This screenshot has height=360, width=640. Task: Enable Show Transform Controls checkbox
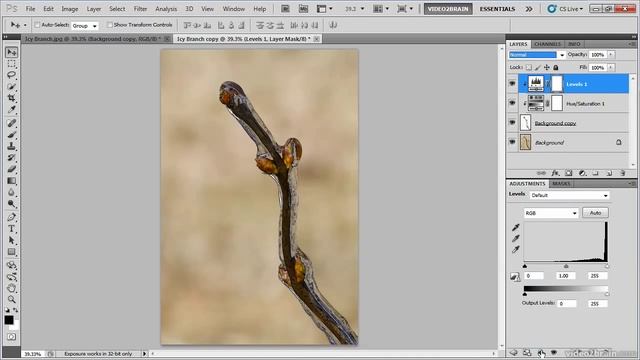(x=109, y=25)
